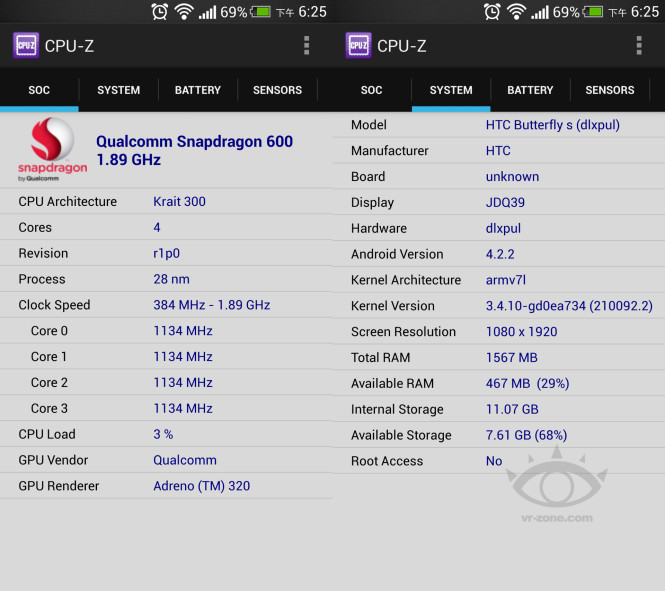Tap the Root Access row
The width and height of the screenshot is (665, 591).
click(x=499, y=461)
